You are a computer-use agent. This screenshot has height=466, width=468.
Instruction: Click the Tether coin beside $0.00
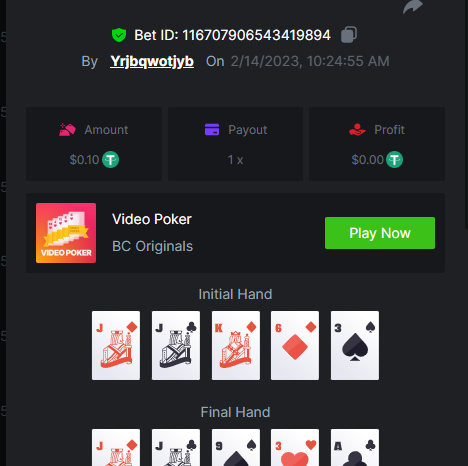[x=394, y=160]
